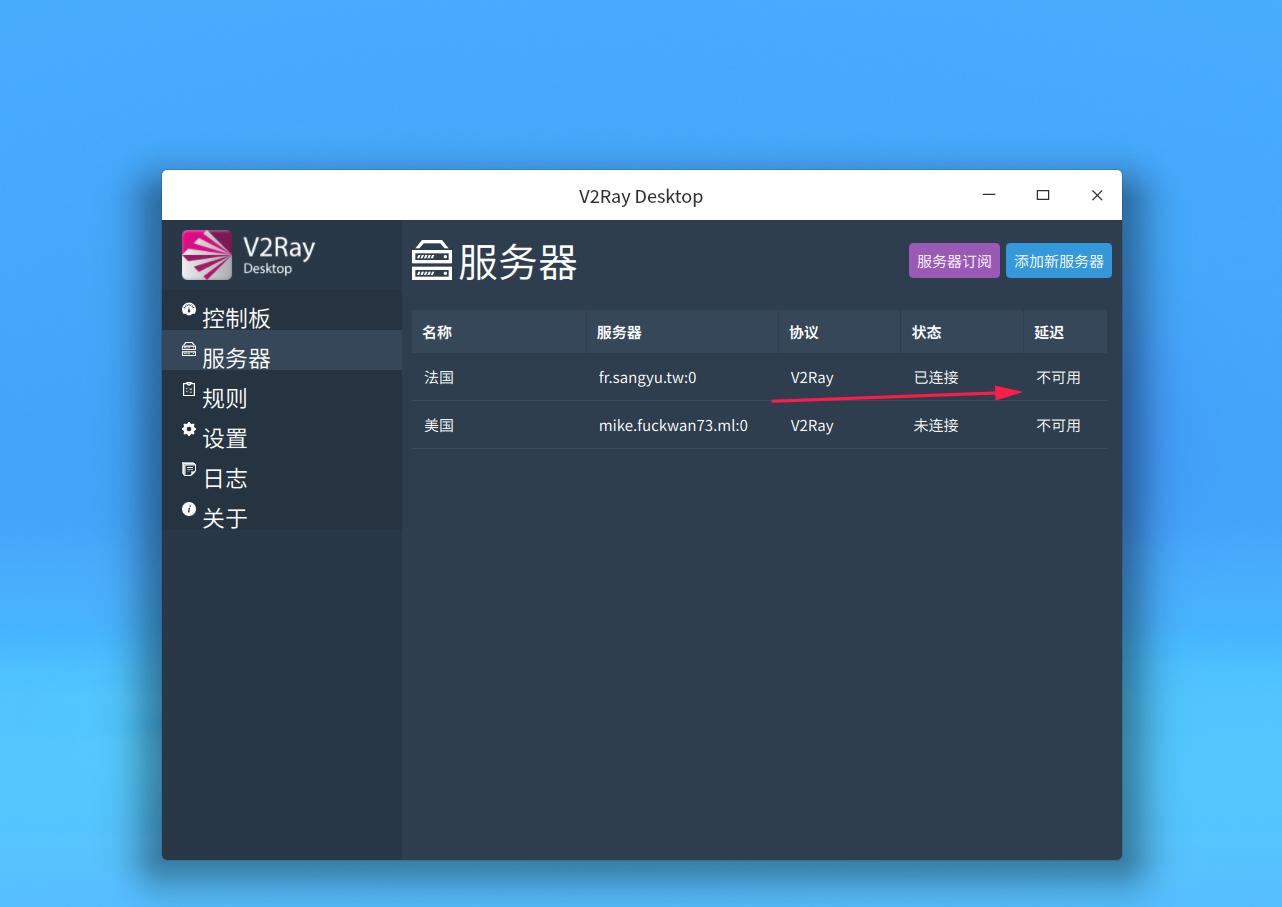This screenshot has width=1282, height=907.
Task: Click the 服务器订阅 button
Action: [x=954, y=261]
